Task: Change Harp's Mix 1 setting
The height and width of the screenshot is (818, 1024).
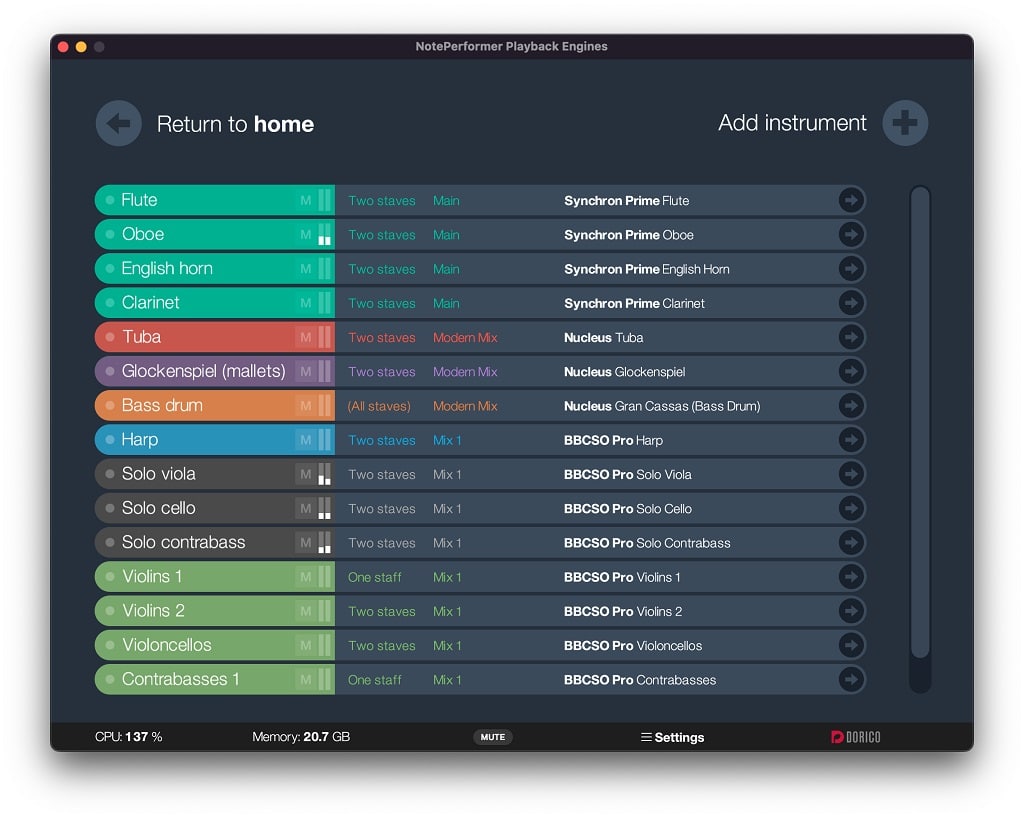Action: [x=447, y=440]
